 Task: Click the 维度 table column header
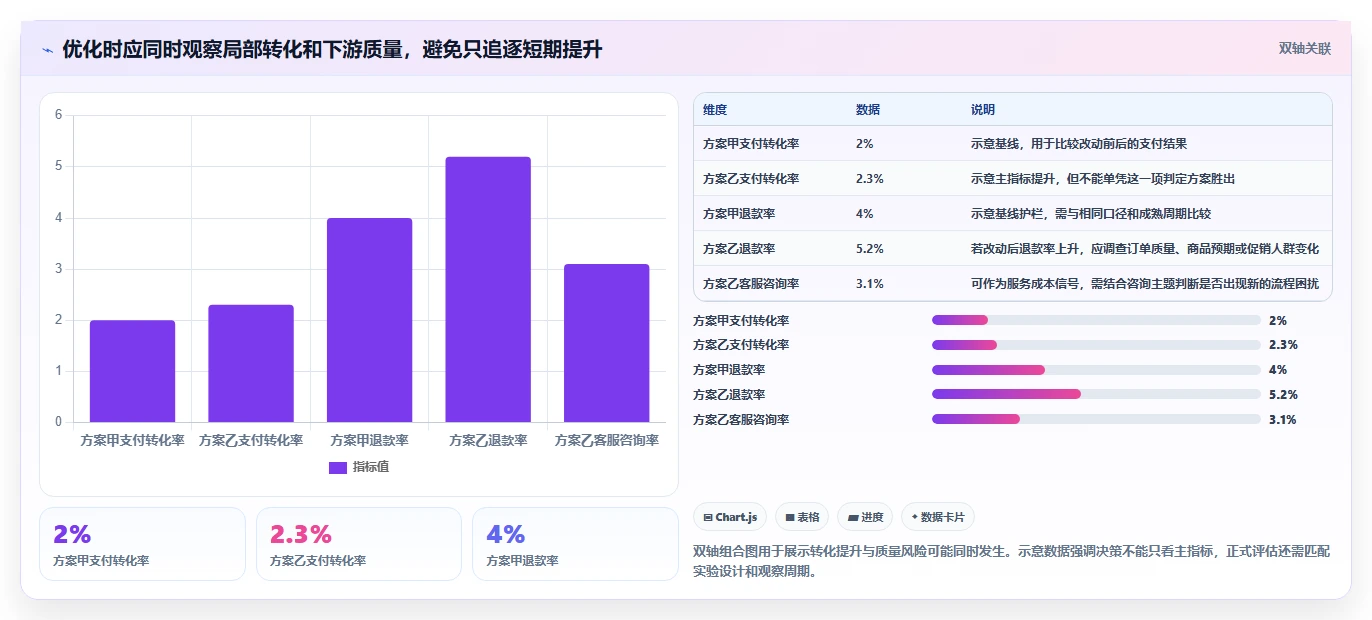click(715, 109)
